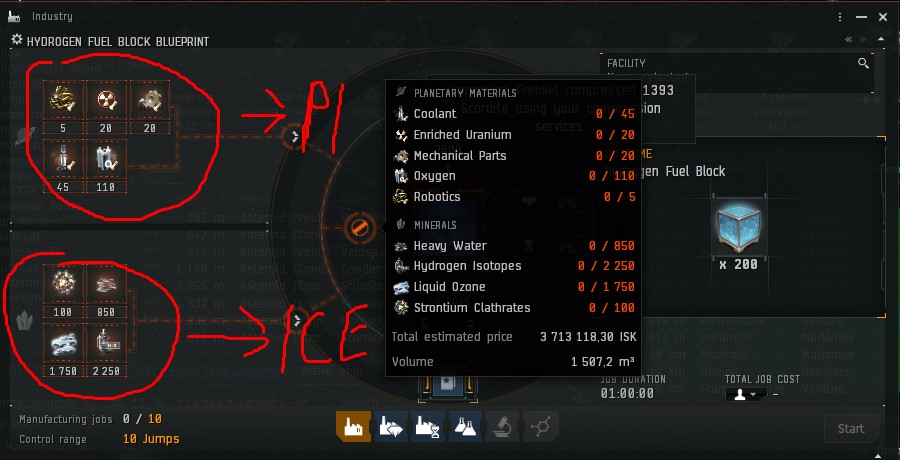Open the Total Job Cost payer dropdown
Screen dimensions: 900x460
(744, 395)
